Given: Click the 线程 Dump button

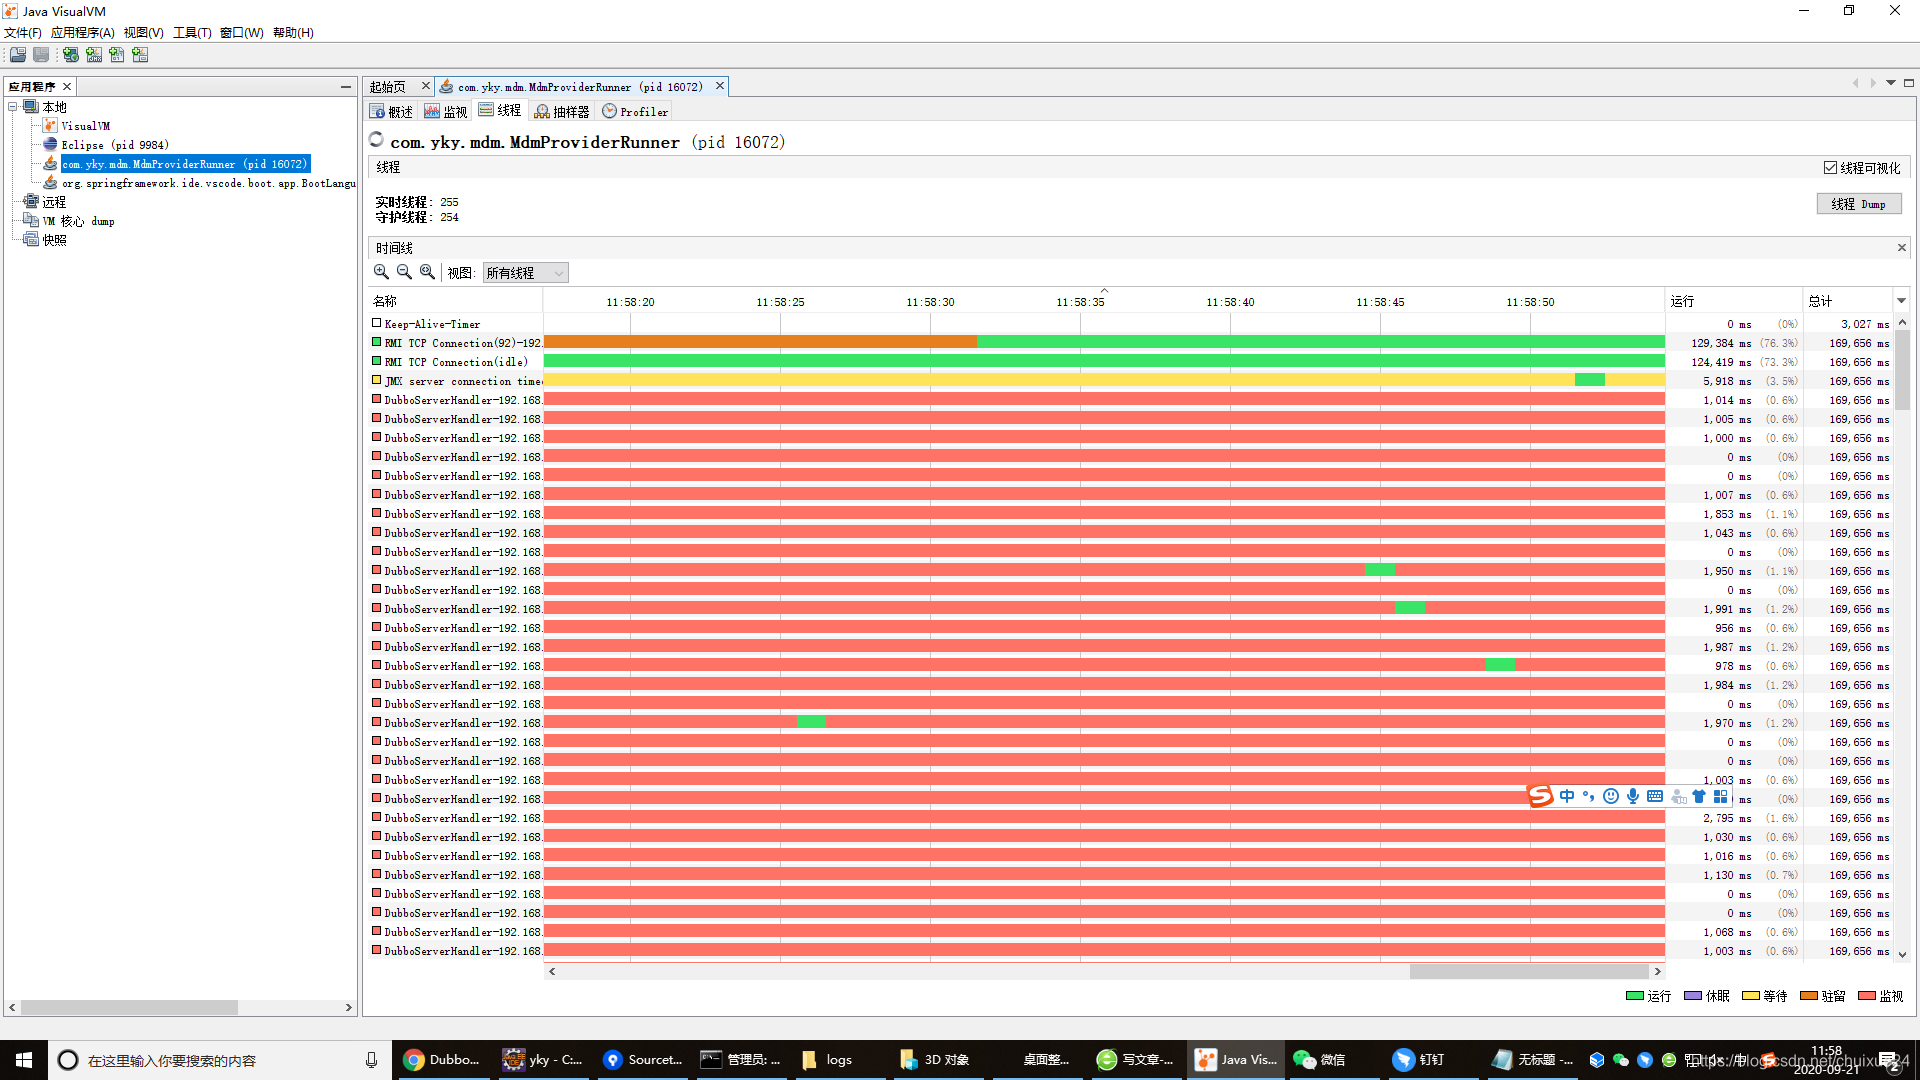Looking at the screenshot, I should click(1858, 204).
